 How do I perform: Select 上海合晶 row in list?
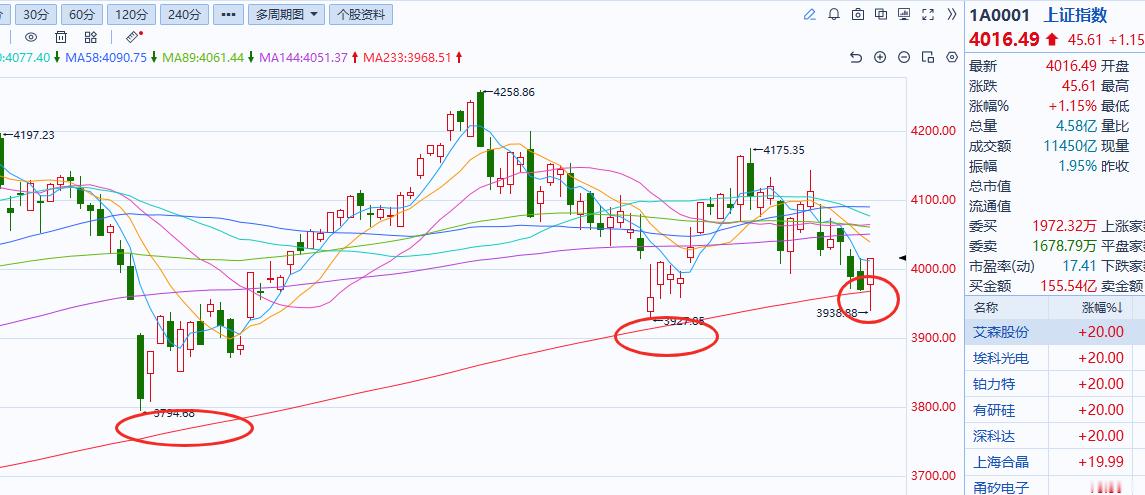point(1055,462)
